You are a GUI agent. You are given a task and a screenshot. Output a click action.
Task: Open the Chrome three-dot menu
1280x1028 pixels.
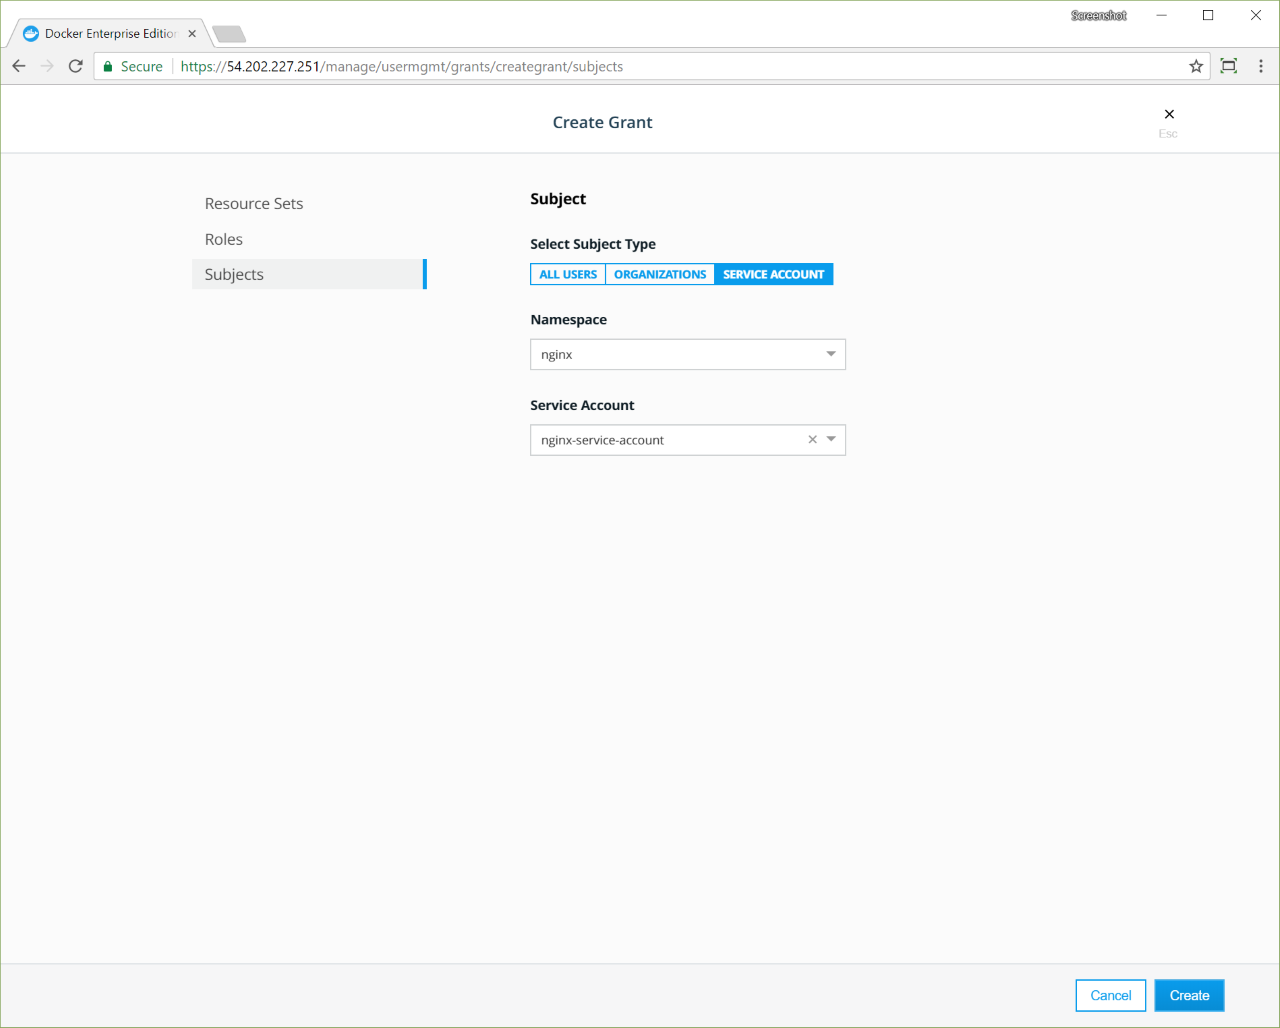(1260, 66)
